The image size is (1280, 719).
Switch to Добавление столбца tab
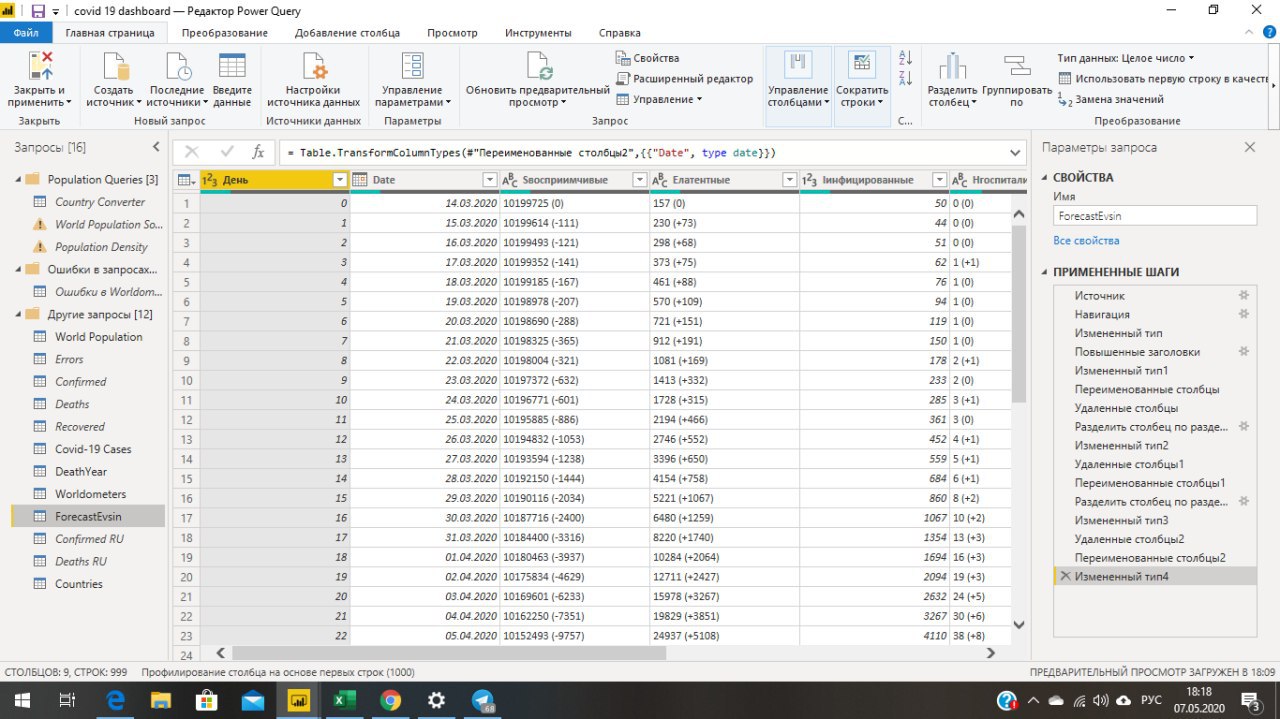(x=347, y=33)
